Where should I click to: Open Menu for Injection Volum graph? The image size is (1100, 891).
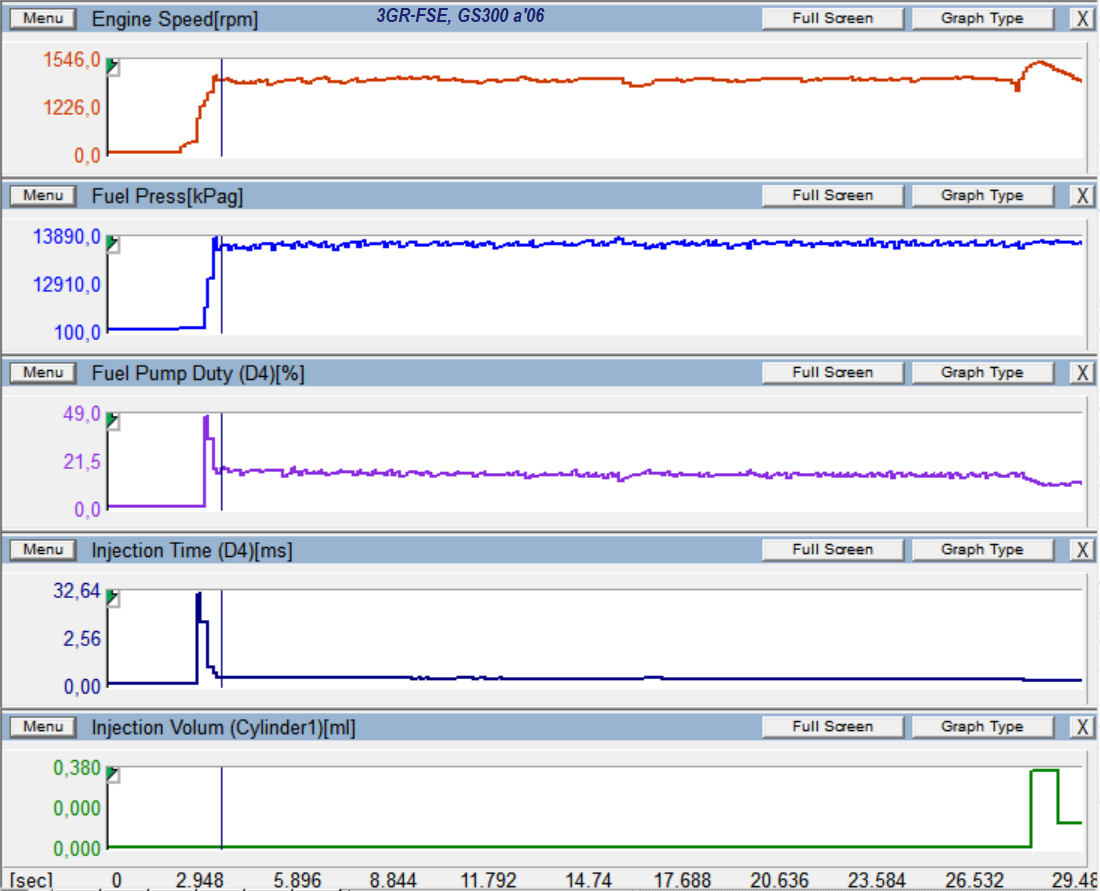43,727
